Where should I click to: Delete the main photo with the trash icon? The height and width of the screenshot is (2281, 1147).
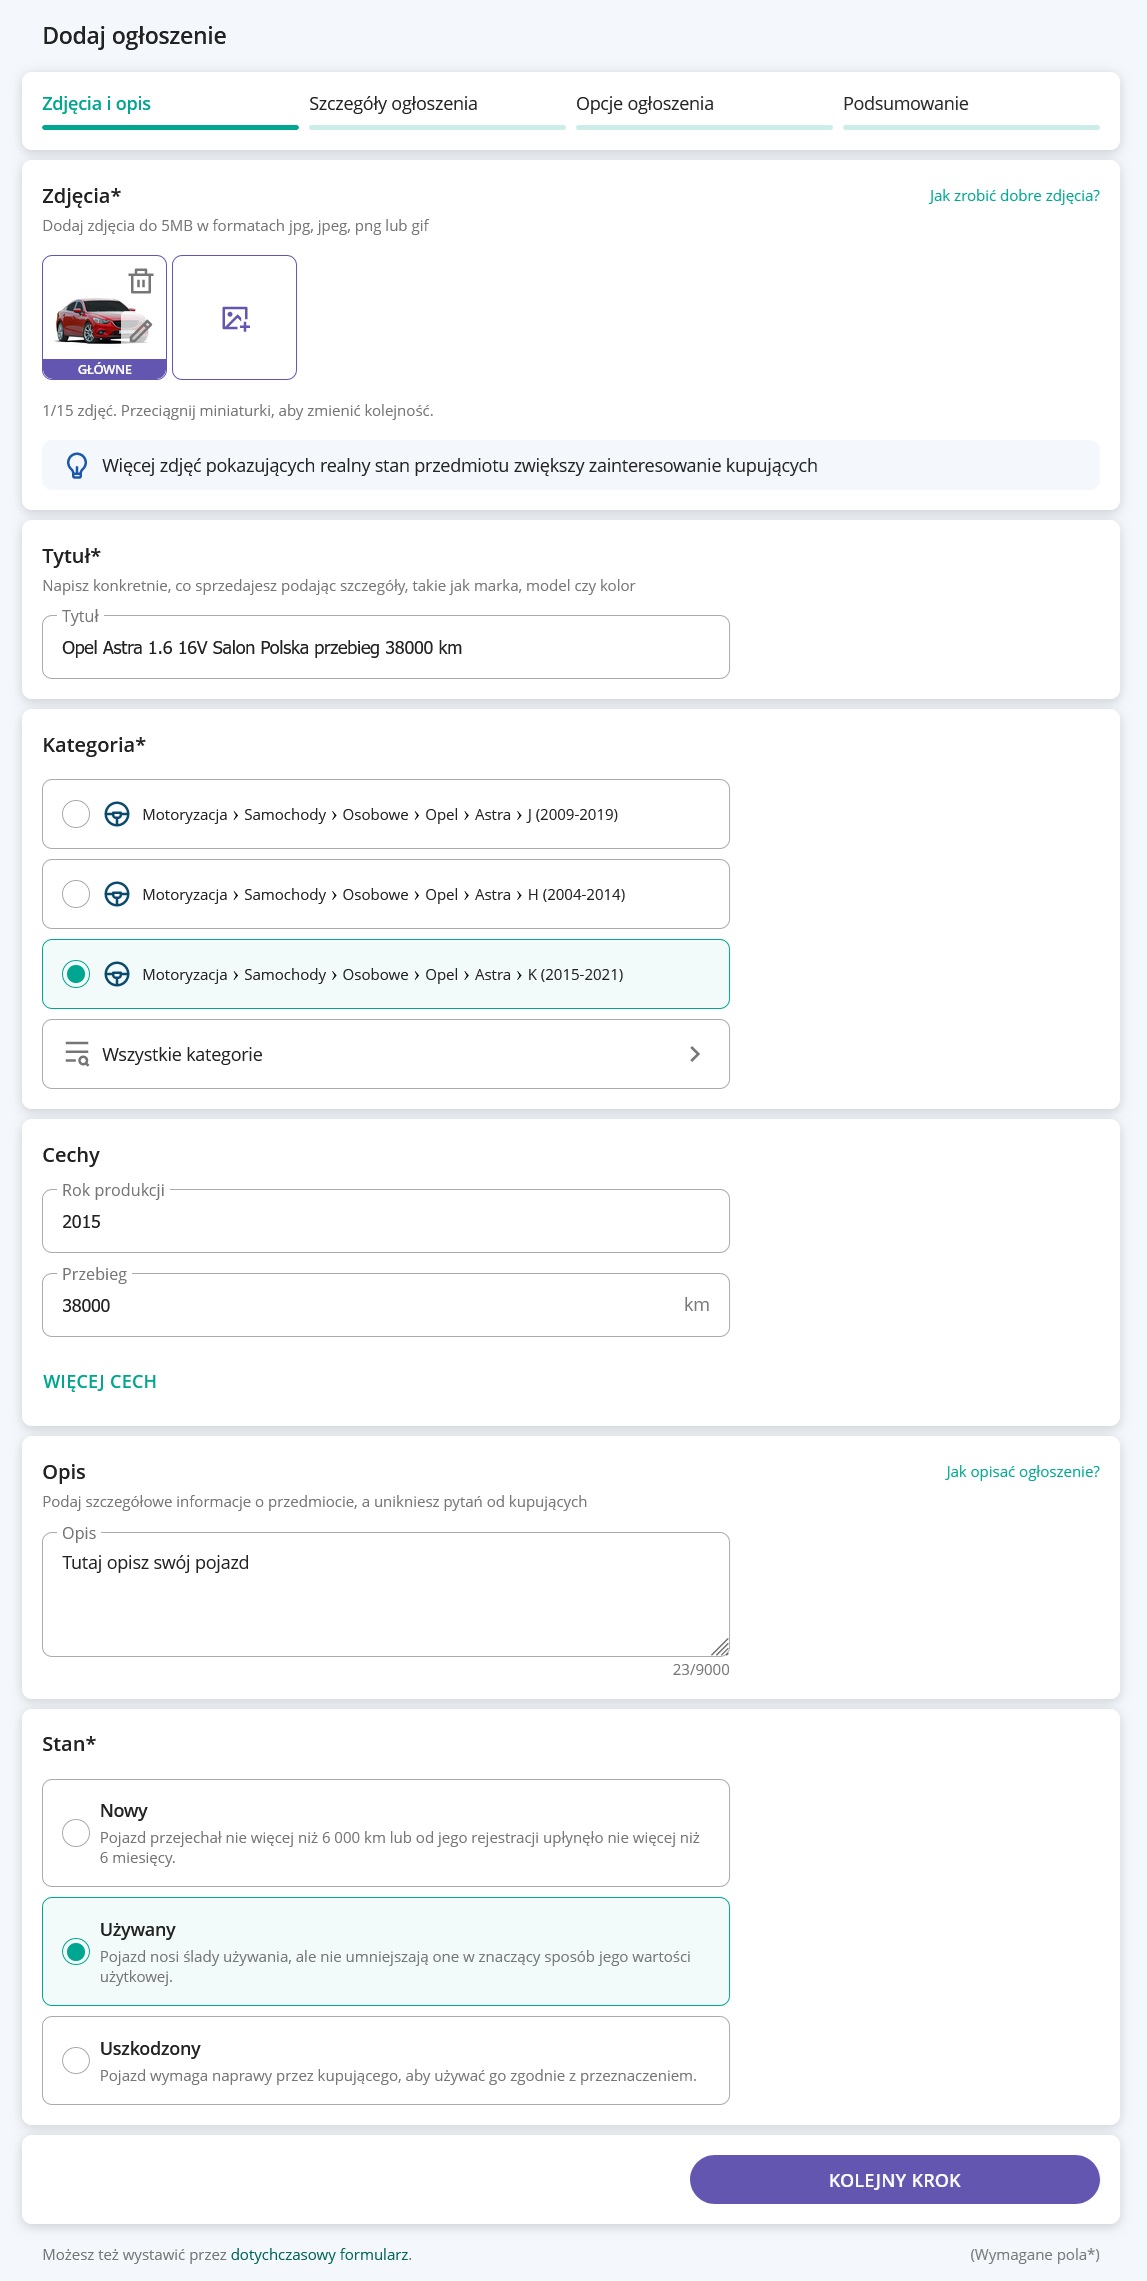pos(141,281)
